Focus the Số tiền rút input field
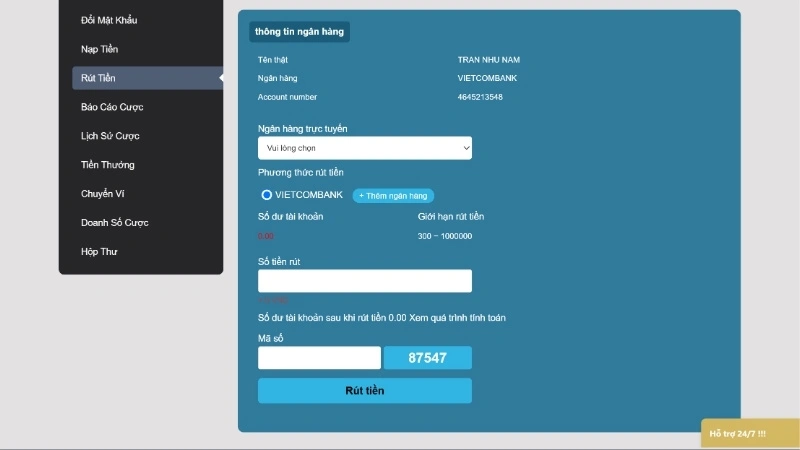 (x=364, y=281)
